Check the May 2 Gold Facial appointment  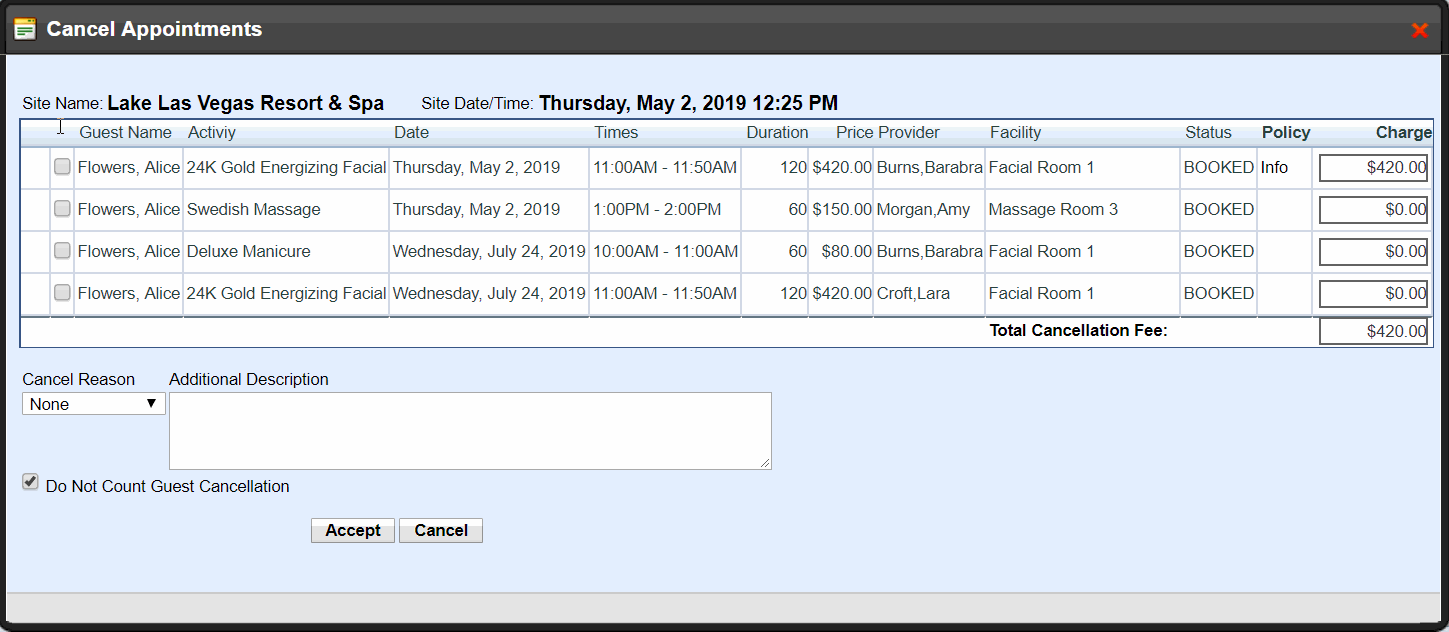click(x=62, y=167)
